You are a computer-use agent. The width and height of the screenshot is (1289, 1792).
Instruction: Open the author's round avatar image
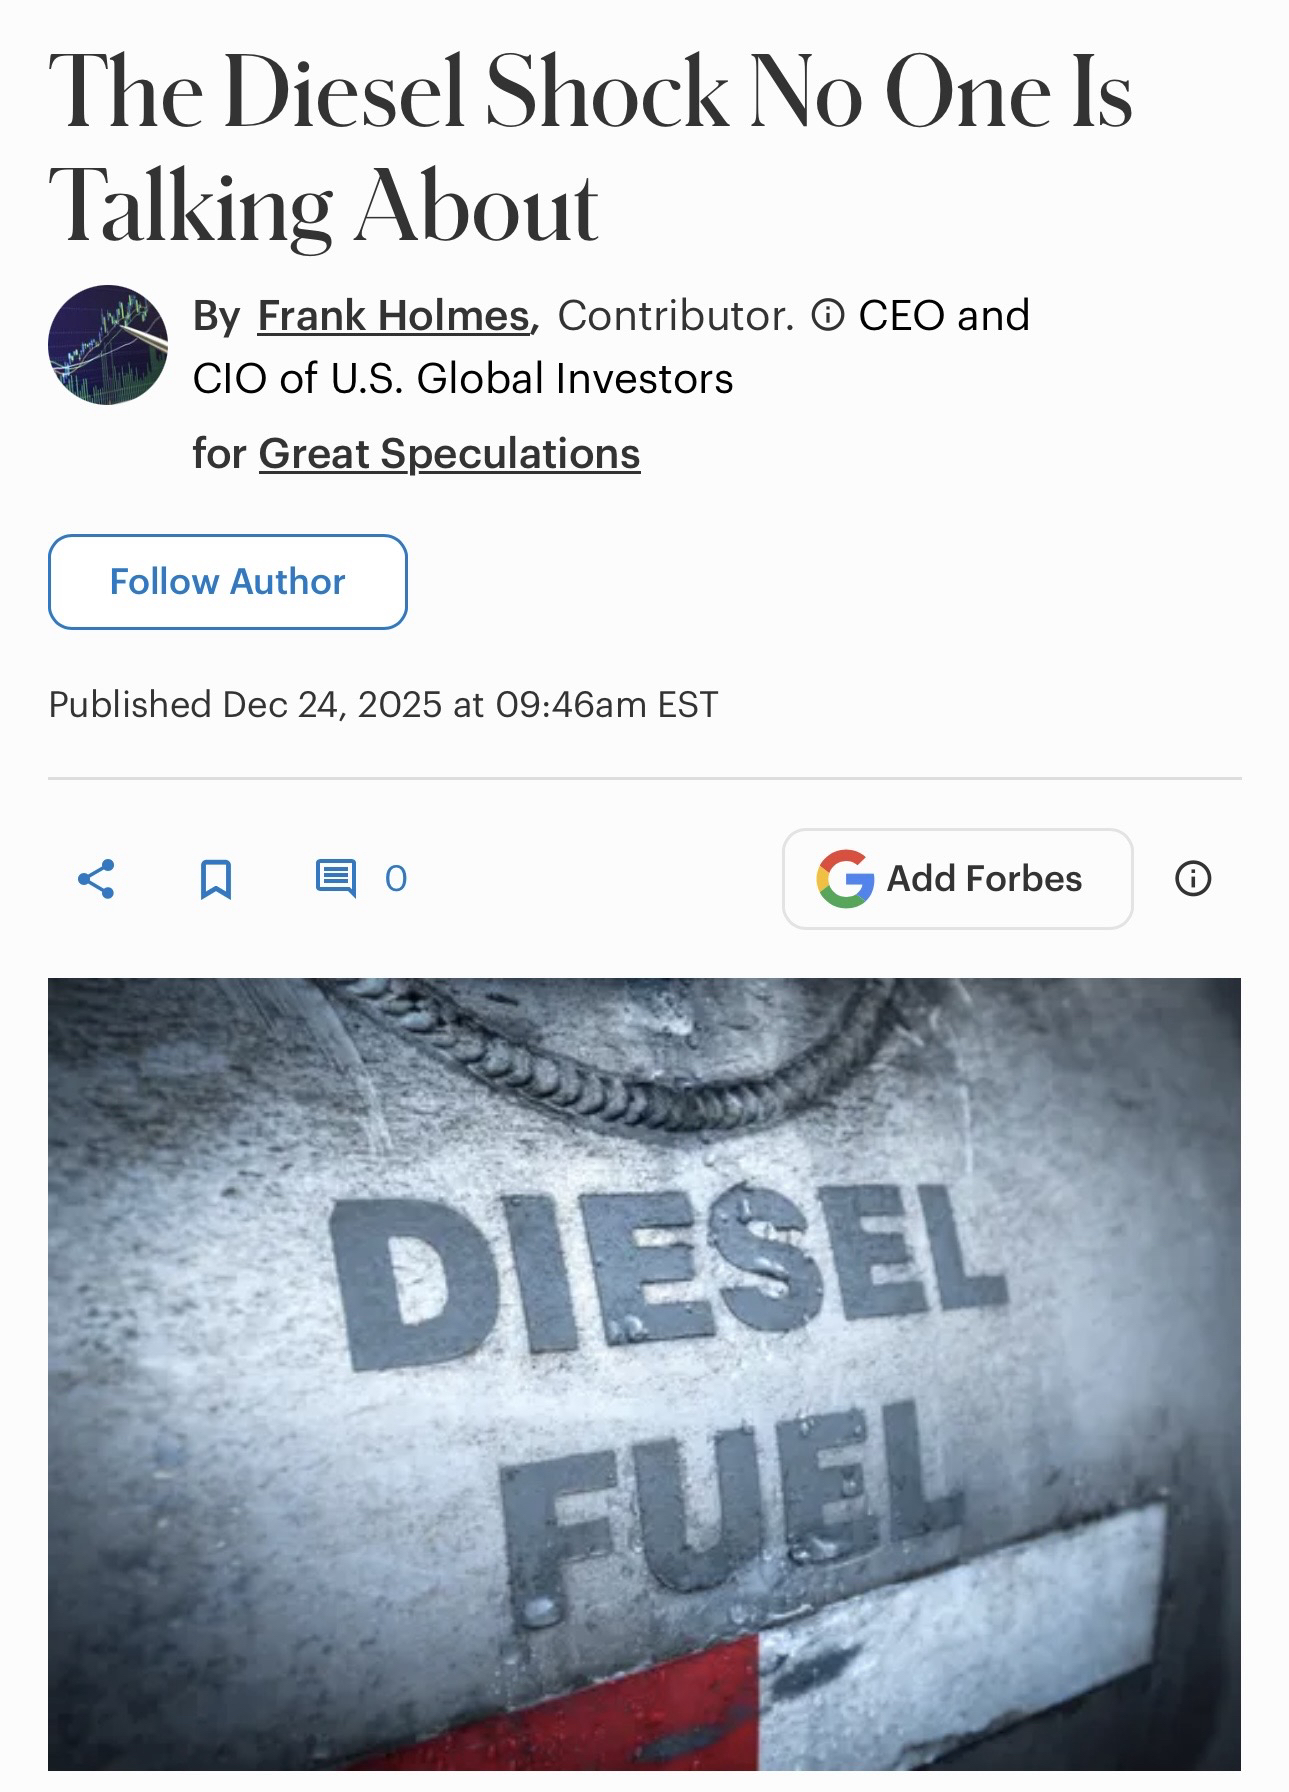[x=108, y=345]
